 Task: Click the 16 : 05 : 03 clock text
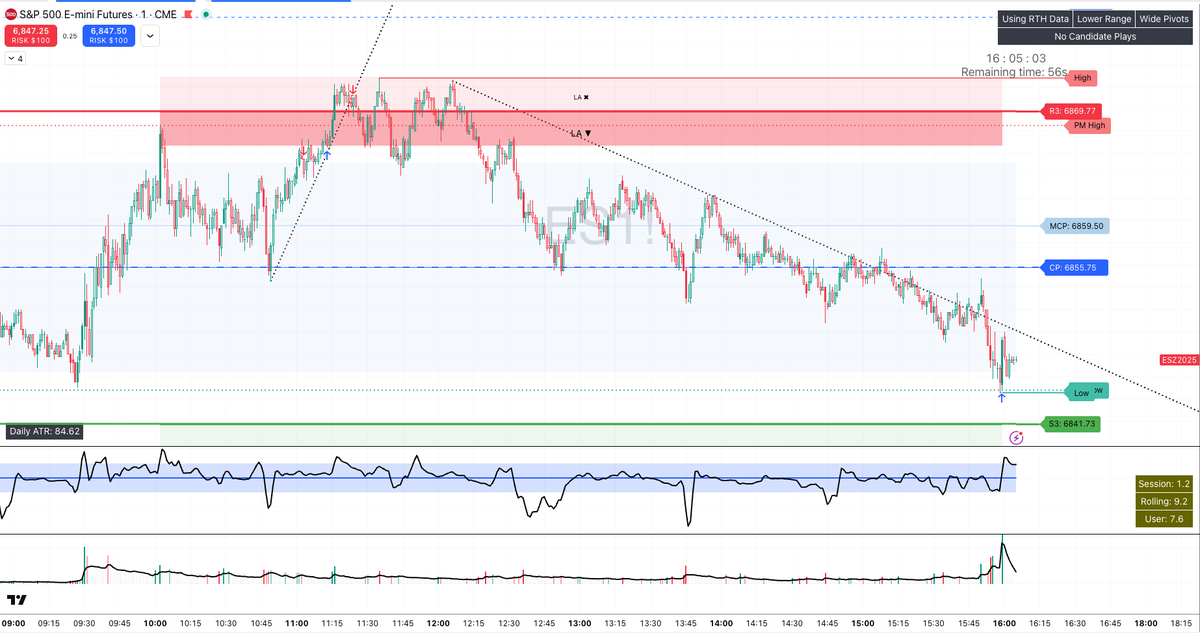point(1016,59)
